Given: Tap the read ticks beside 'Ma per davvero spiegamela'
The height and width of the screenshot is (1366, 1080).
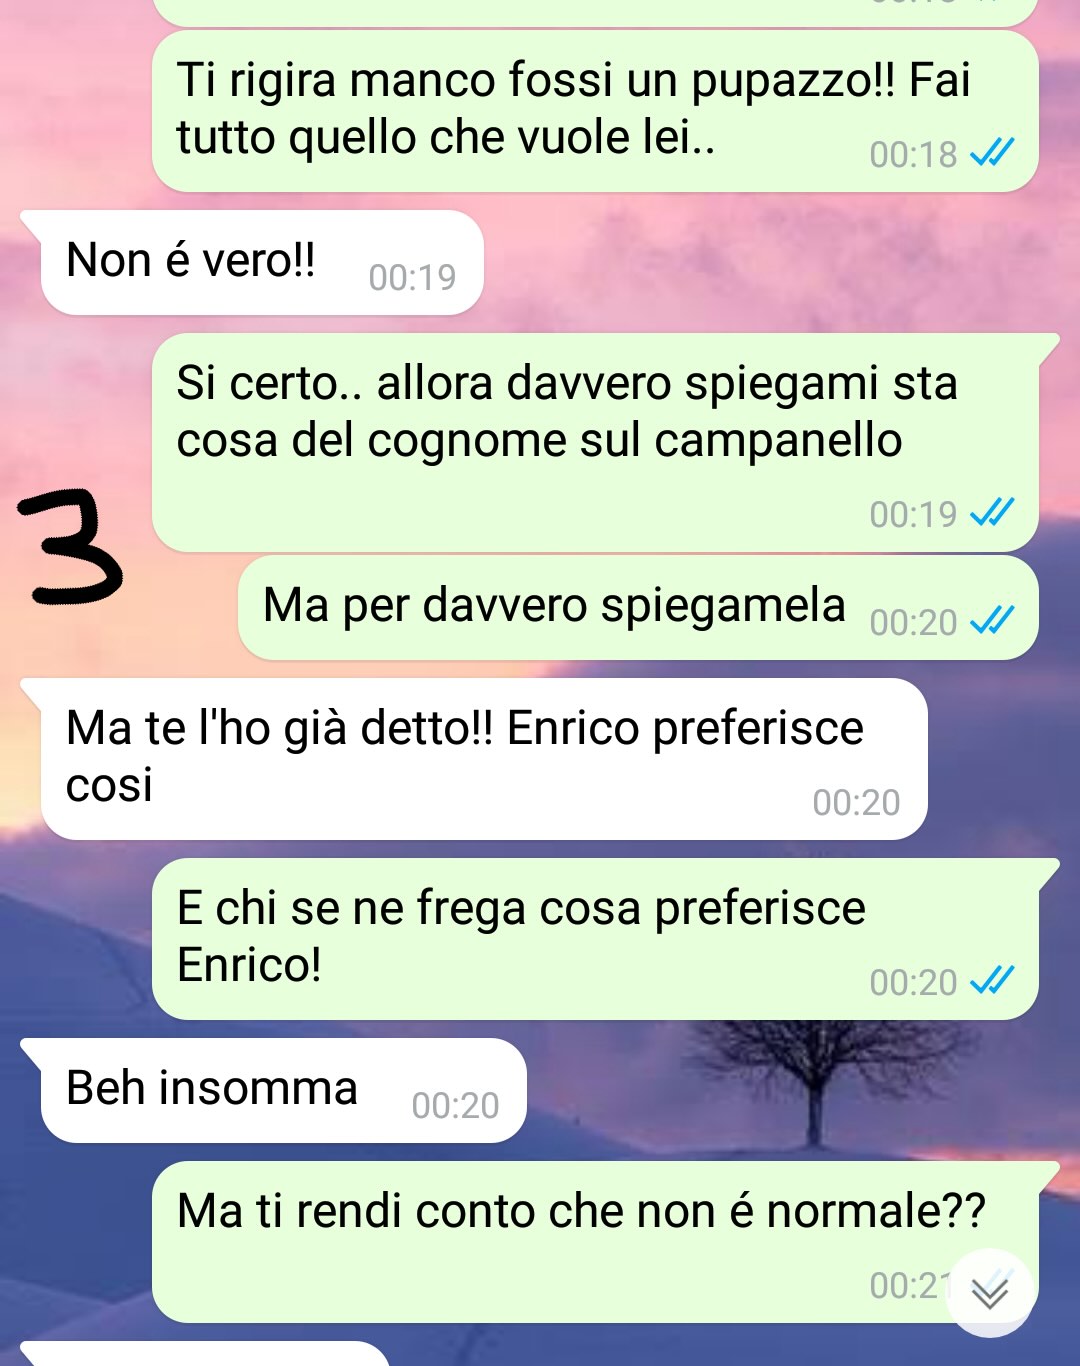Looking at the screenshot, I should click(x=993, y=621).
